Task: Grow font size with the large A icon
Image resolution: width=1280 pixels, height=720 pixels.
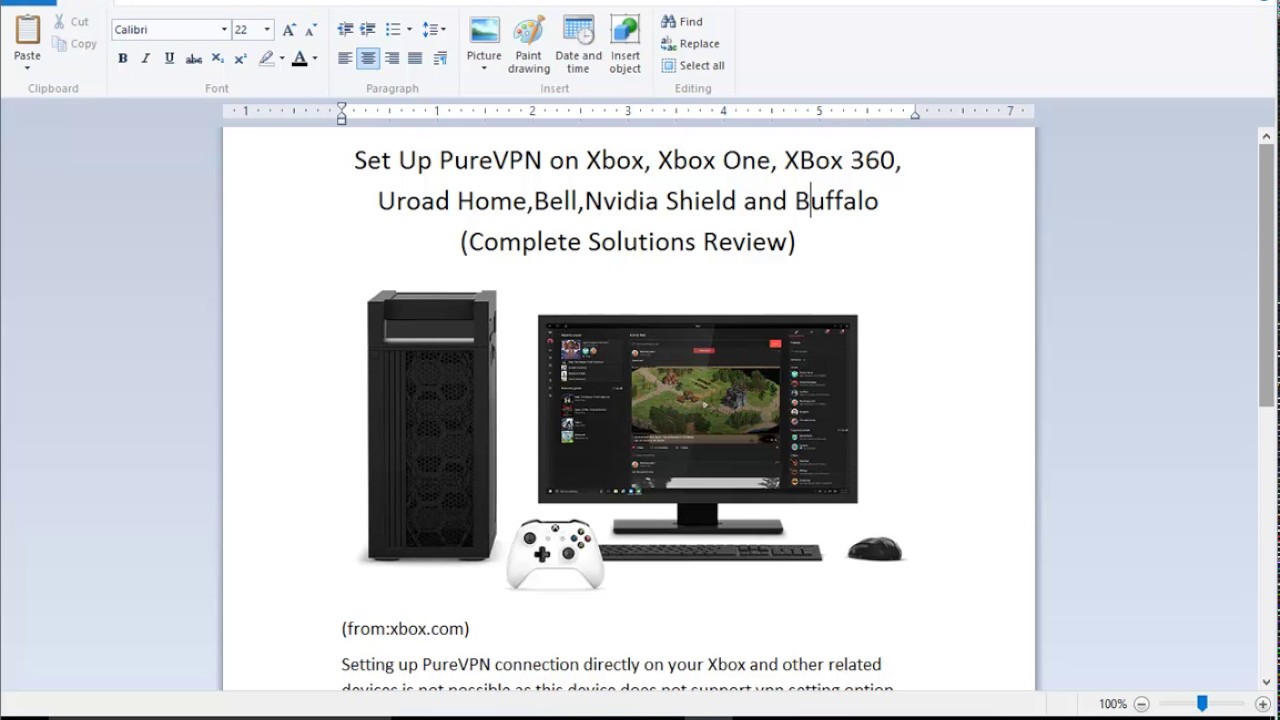Action: tap(289, 30)
